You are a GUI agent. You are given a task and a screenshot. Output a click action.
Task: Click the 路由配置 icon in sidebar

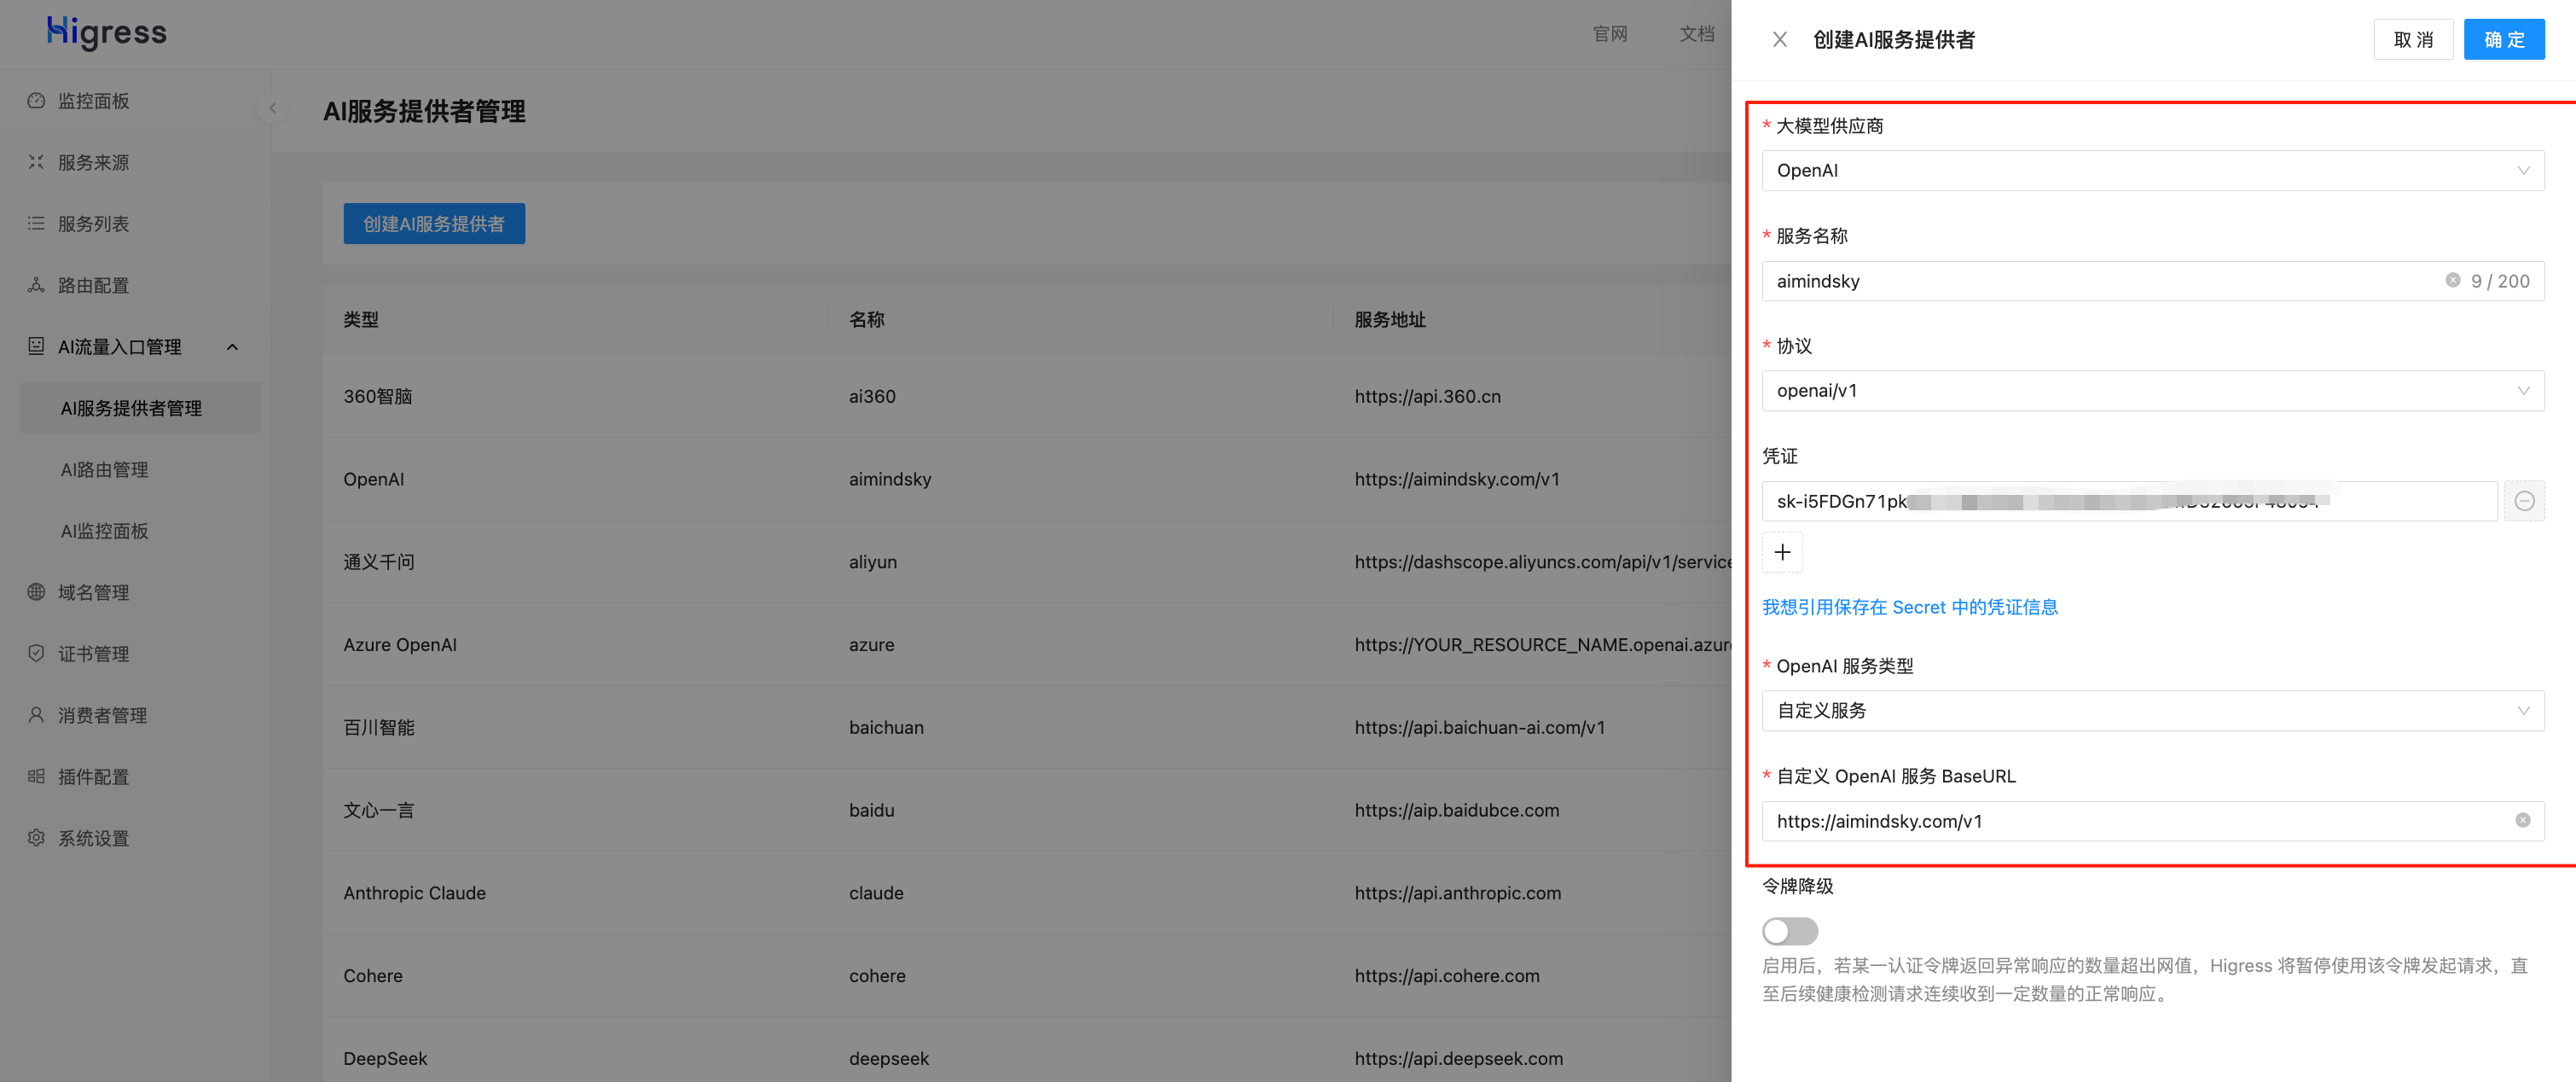point(36,285)
